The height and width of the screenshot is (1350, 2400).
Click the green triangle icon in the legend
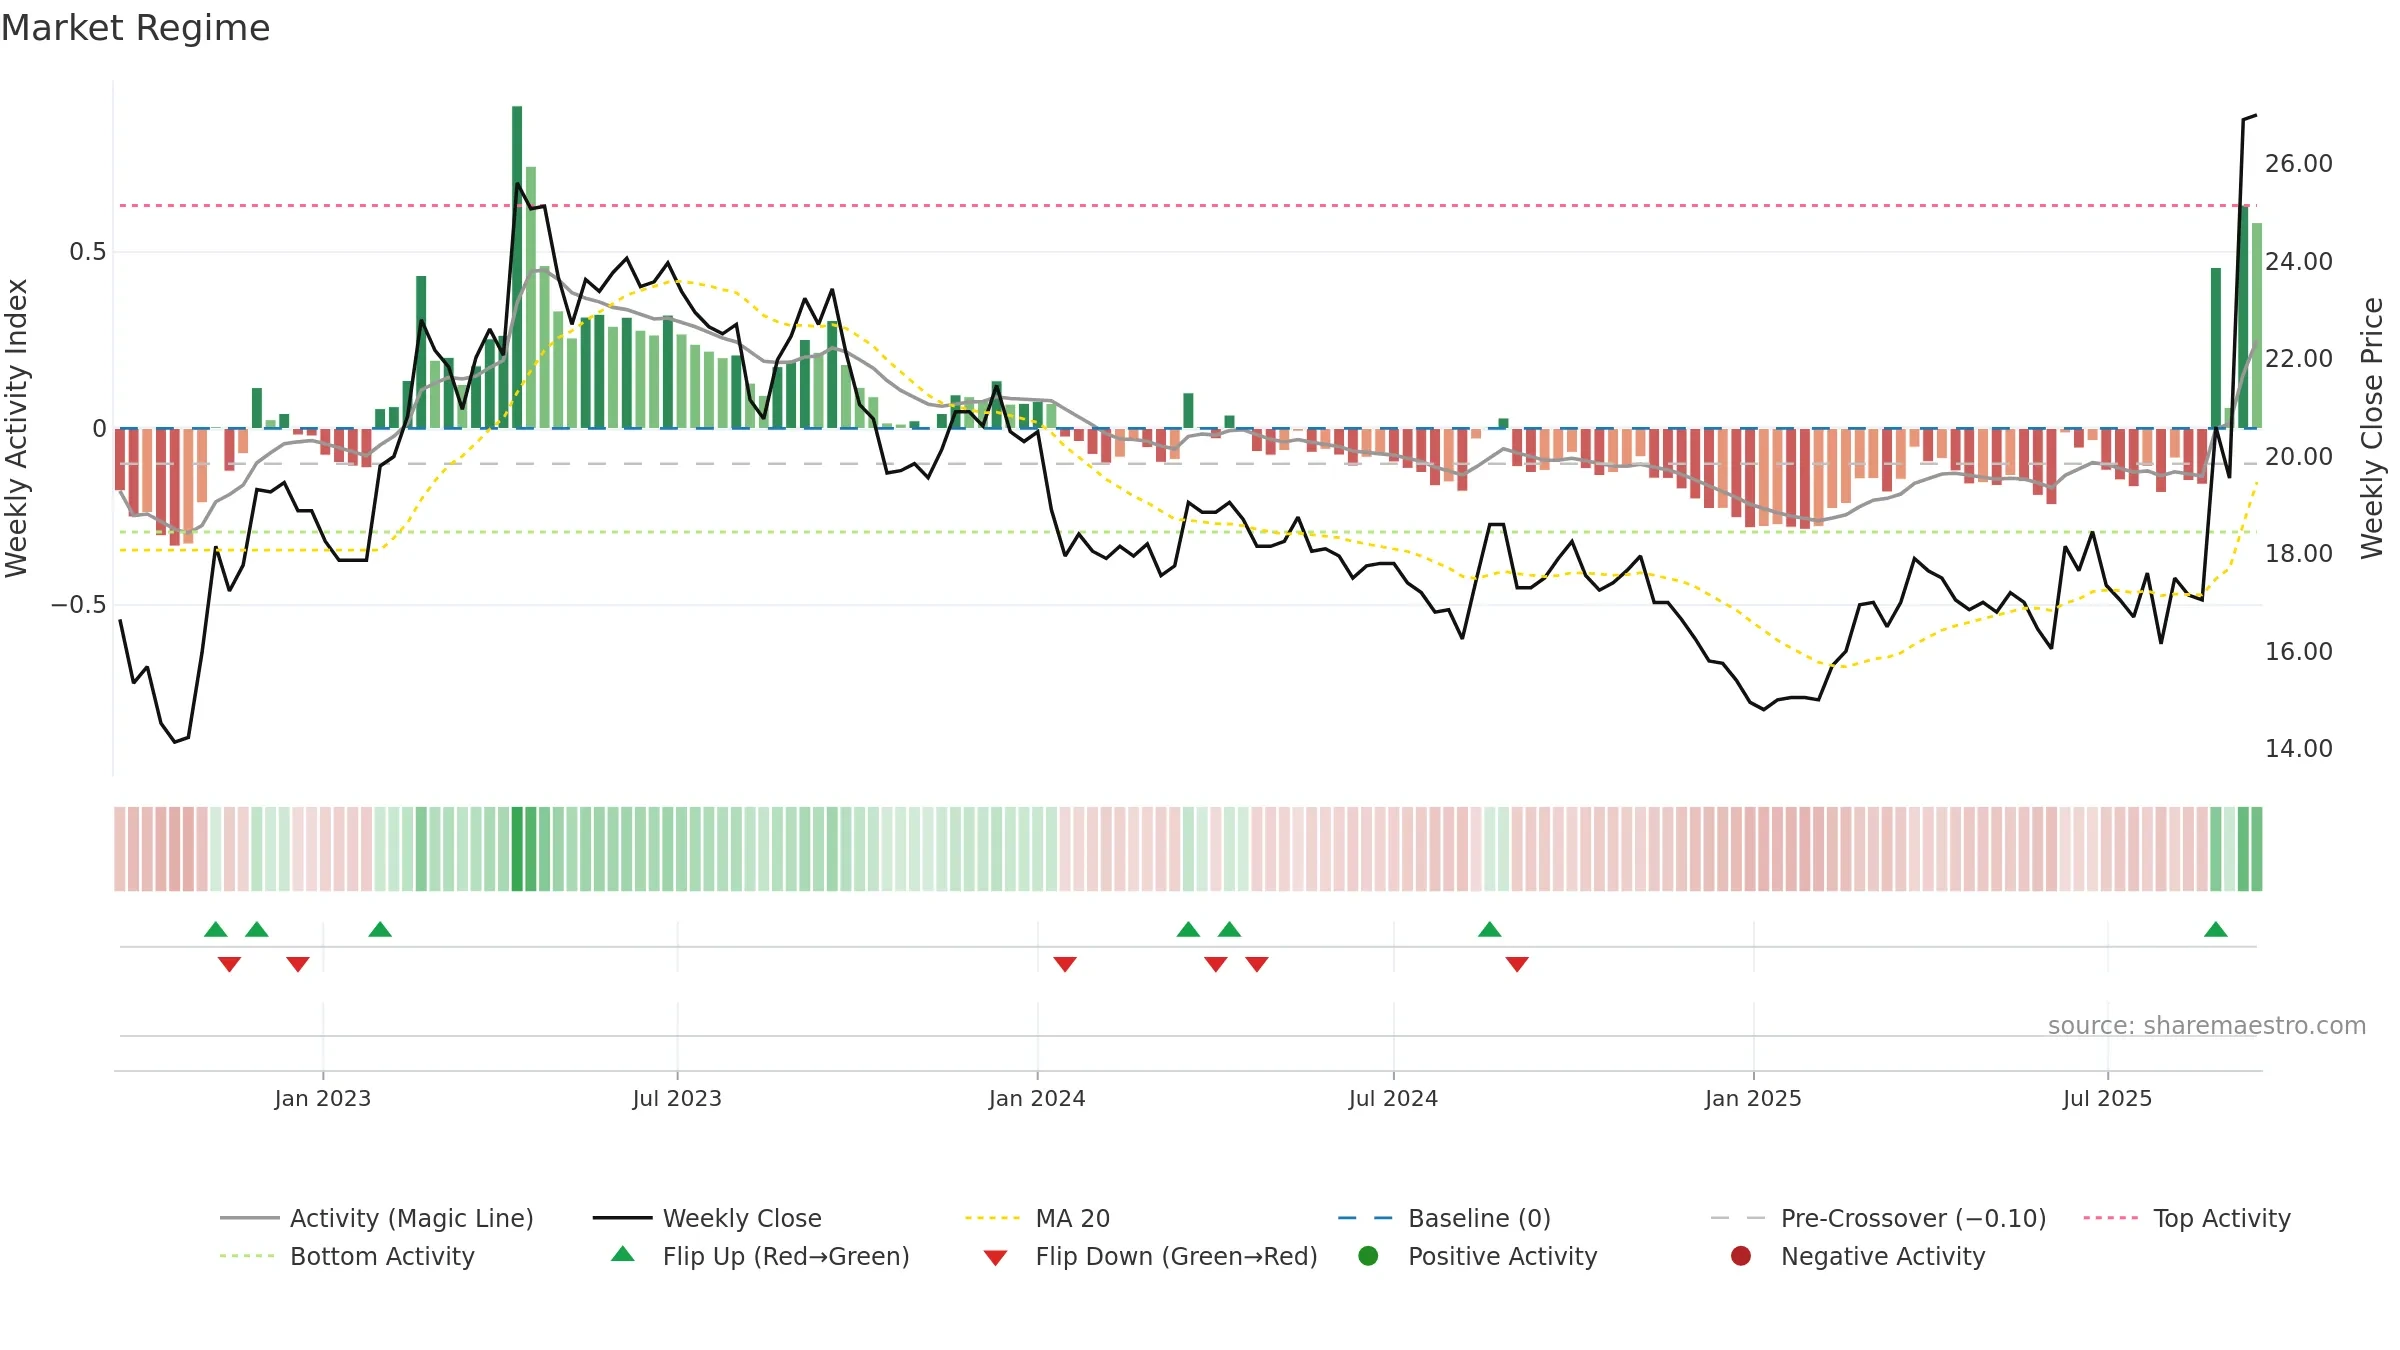[623, 1254]
